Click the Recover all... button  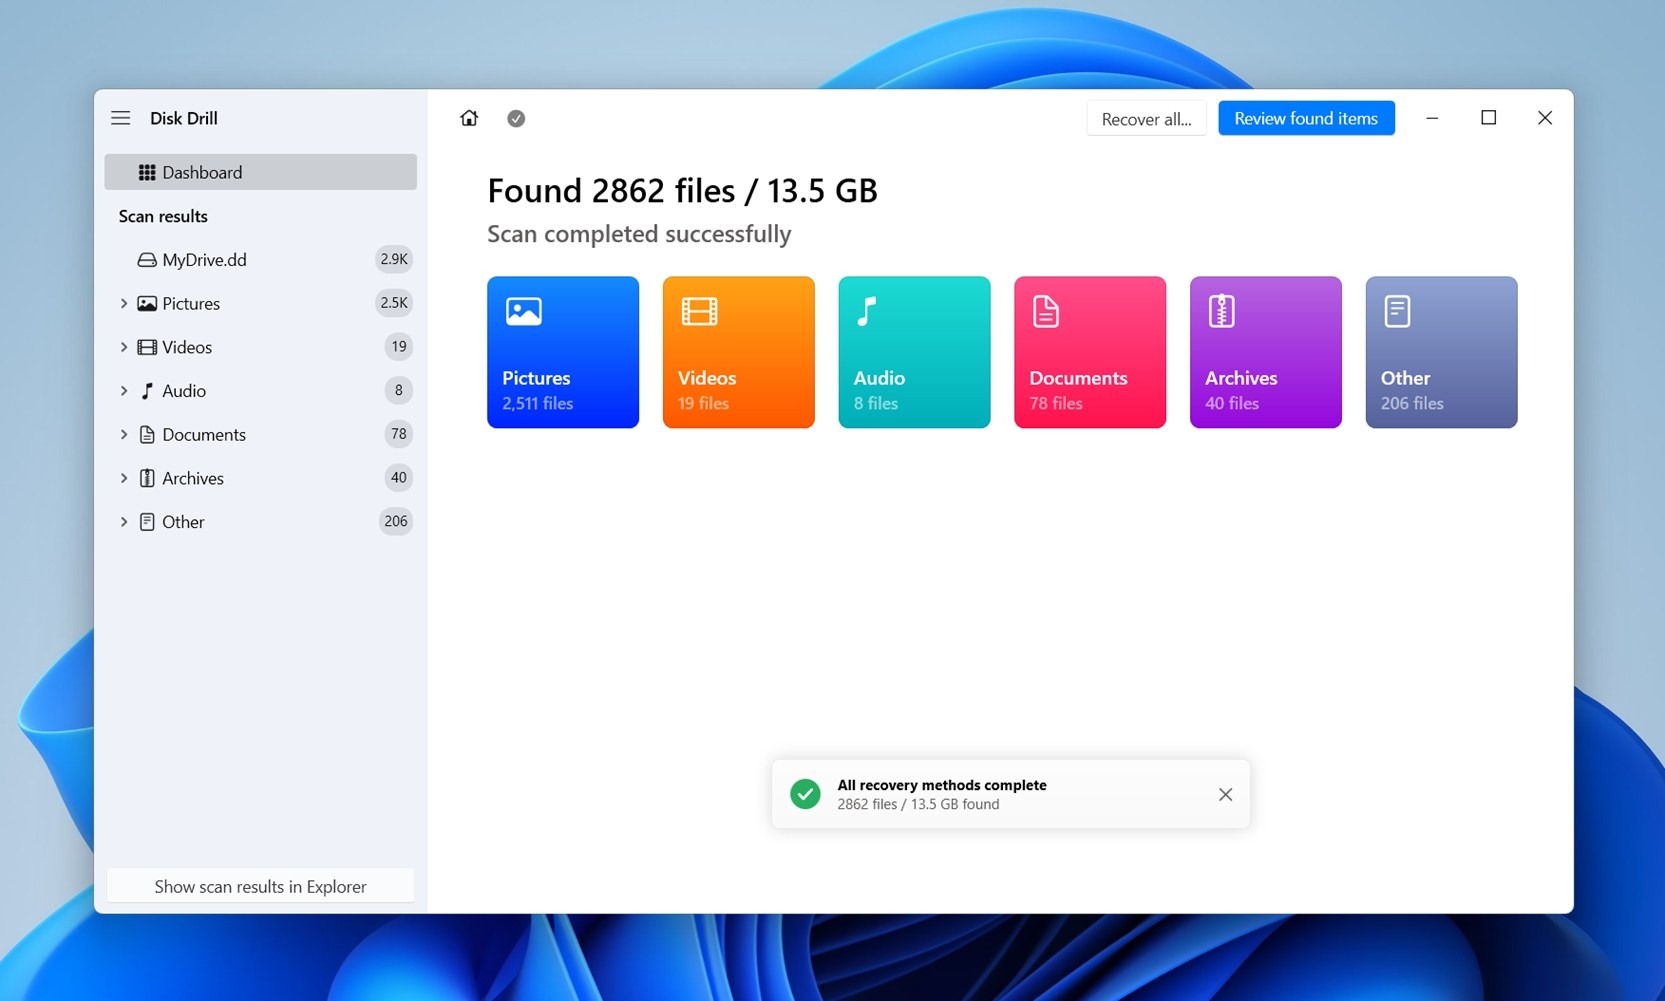(1146, 119)
